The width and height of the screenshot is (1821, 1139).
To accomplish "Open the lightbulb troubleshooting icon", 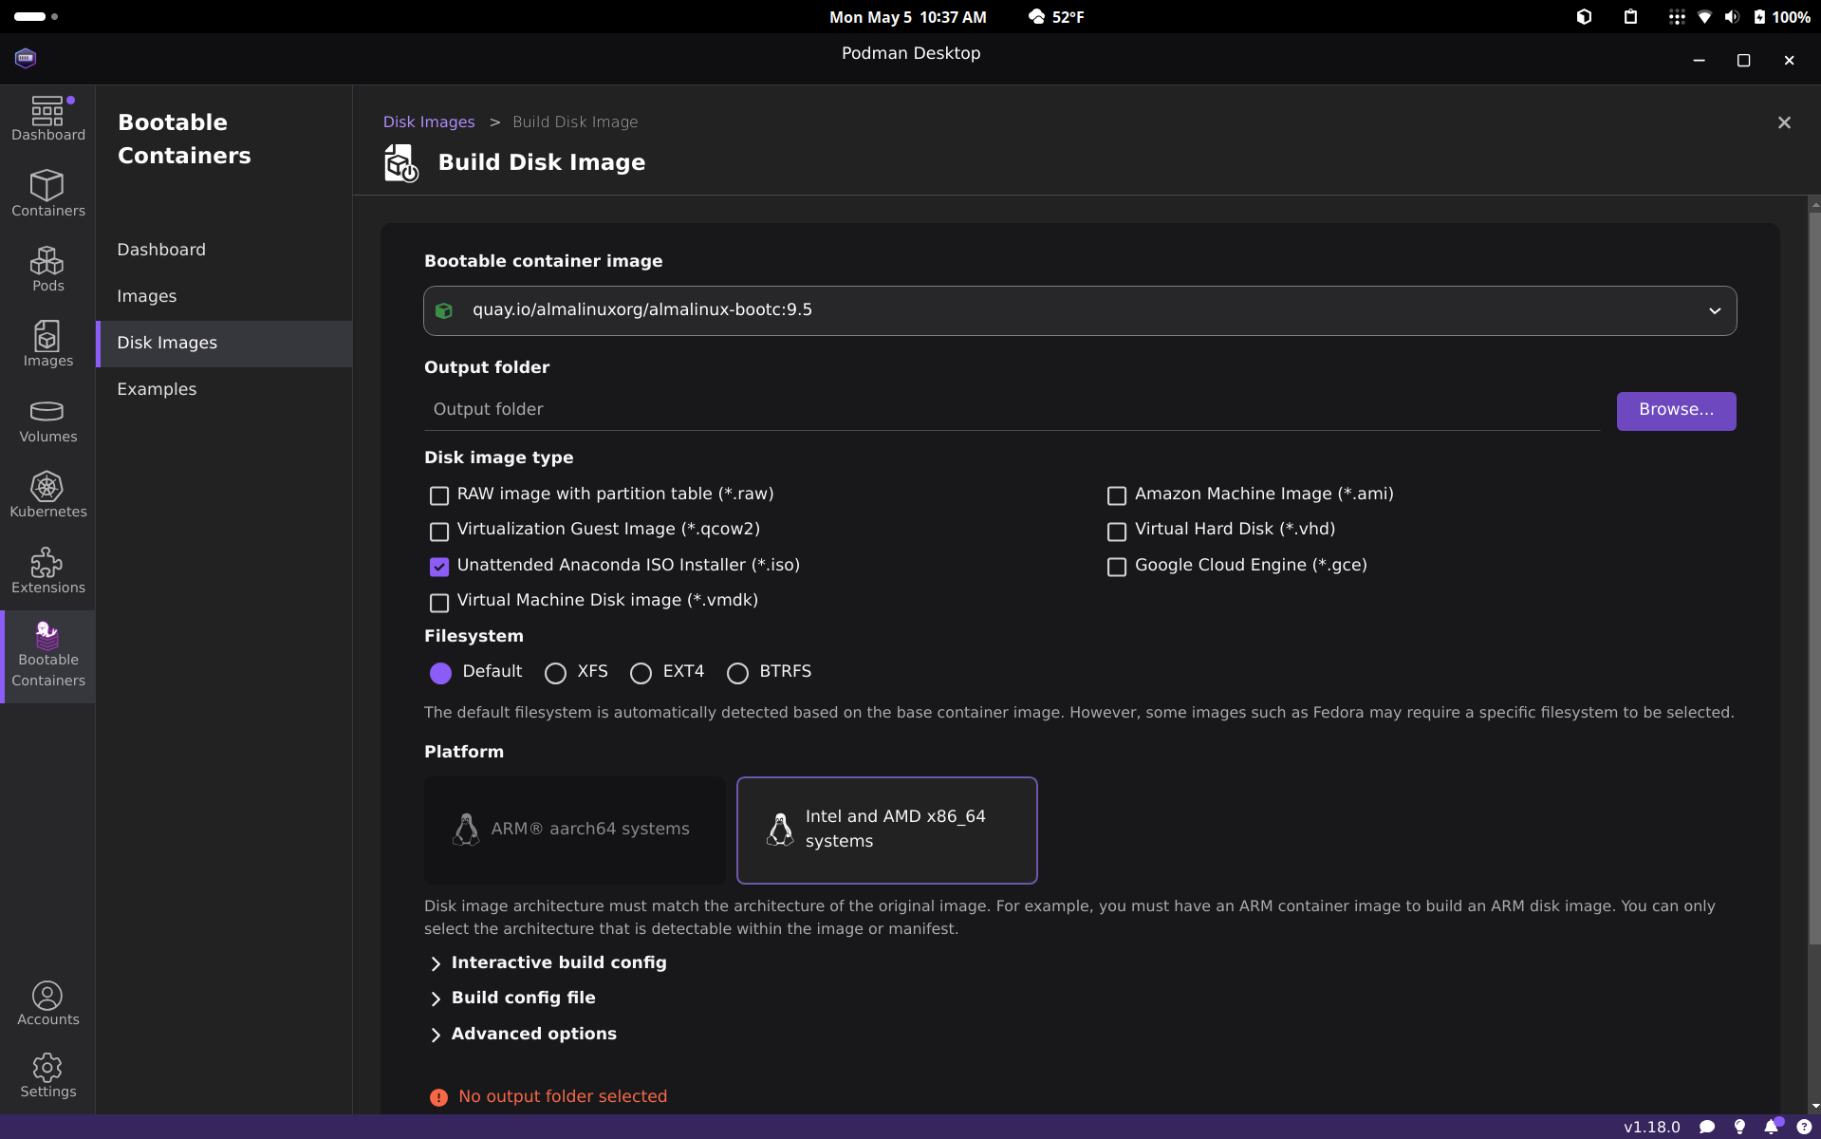I will (1739, 1127).
